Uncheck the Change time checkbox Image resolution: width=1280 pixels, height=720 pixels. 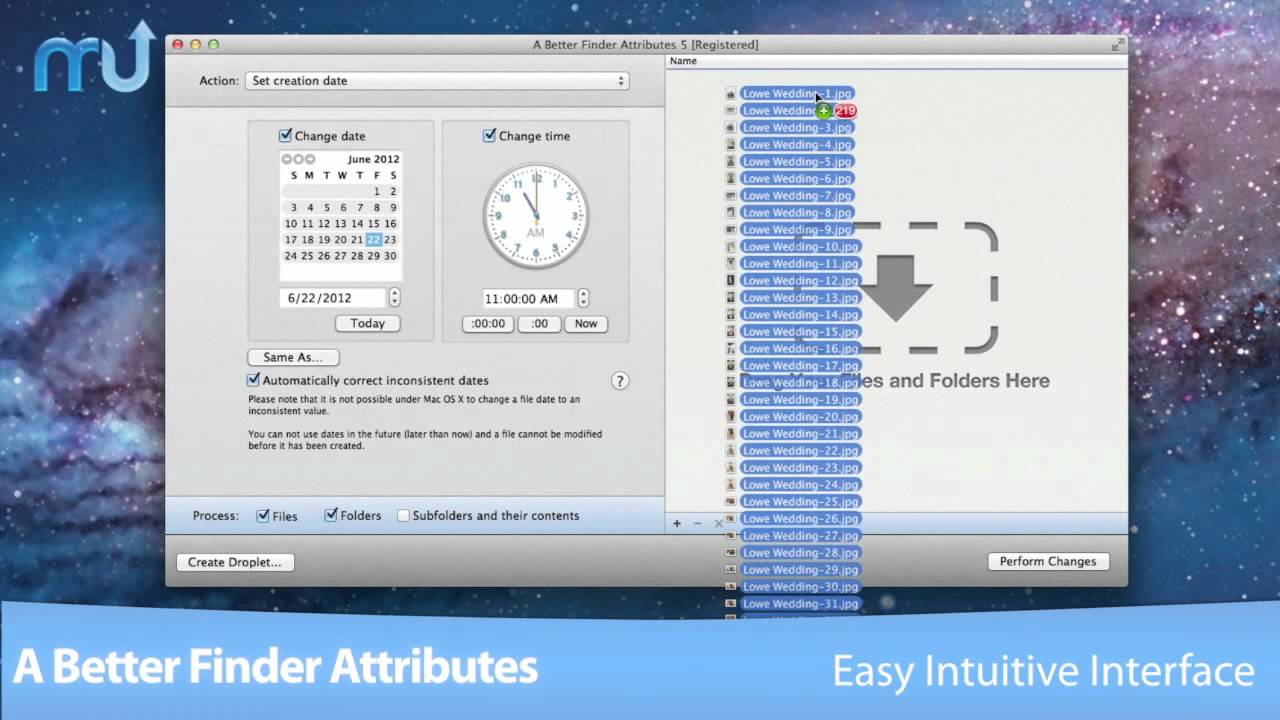pos(489,136)
